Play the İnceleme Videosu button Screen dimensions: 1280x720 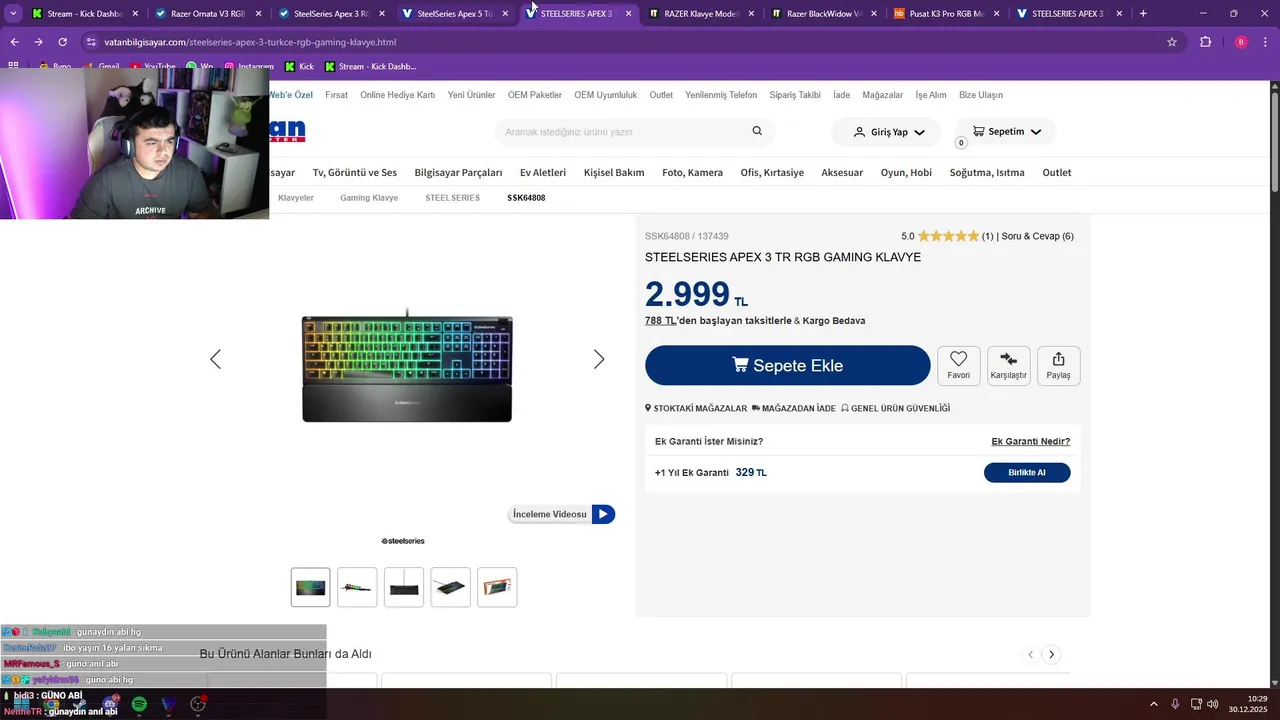point(561,514)
